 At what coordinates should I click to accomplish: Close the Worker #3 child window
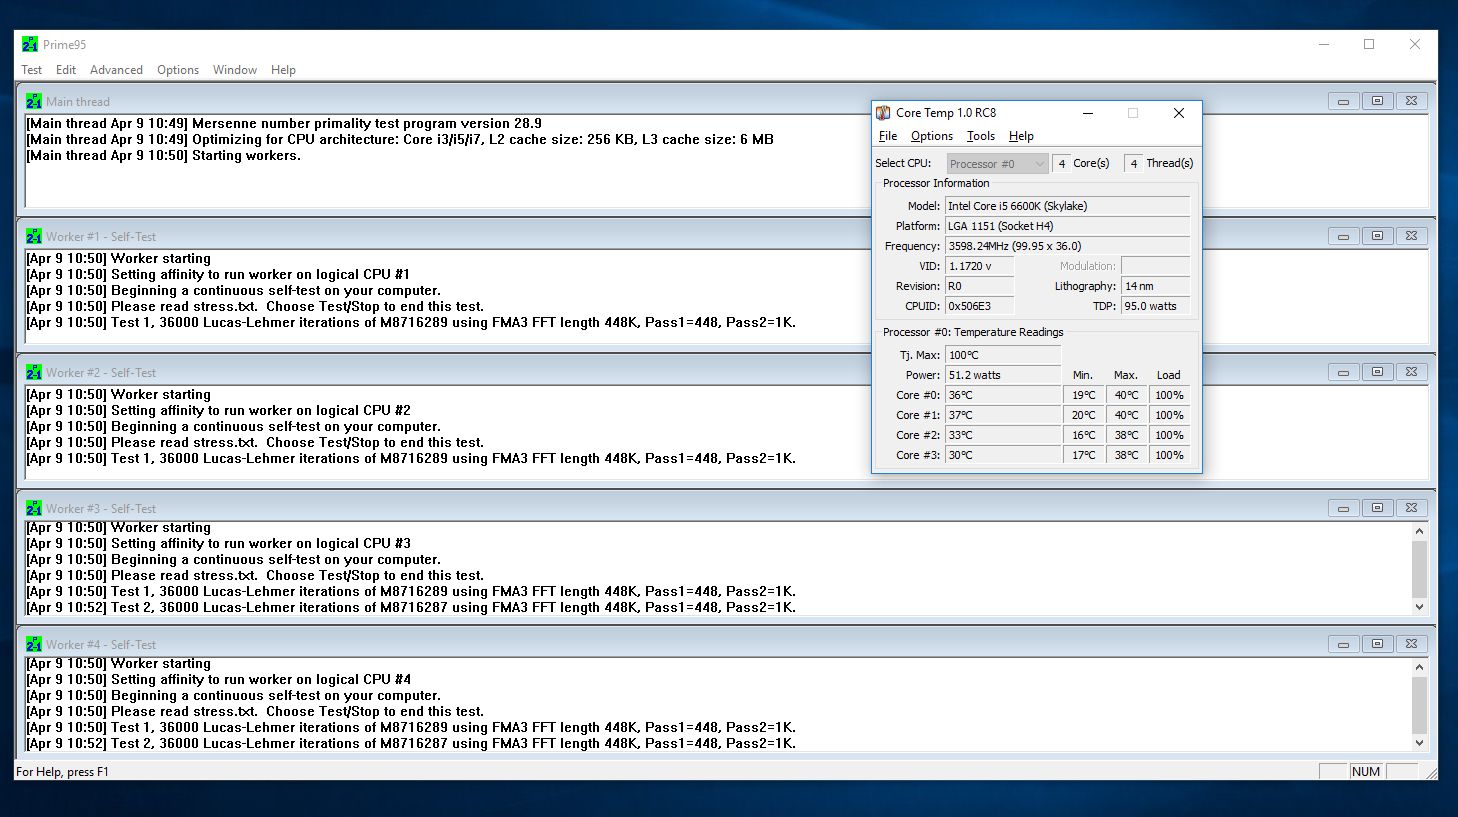tap(1411, 508)
